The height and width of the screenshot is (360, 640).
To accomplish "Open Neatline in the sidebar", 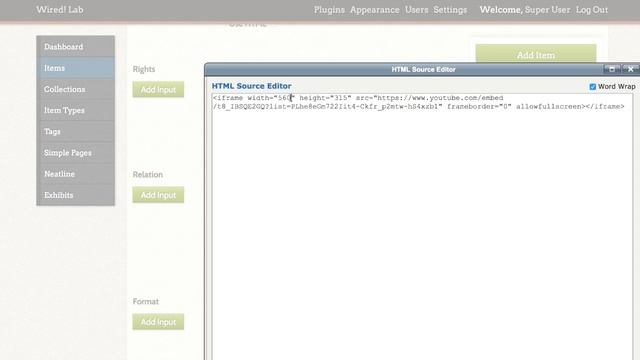I will (76, 174).
